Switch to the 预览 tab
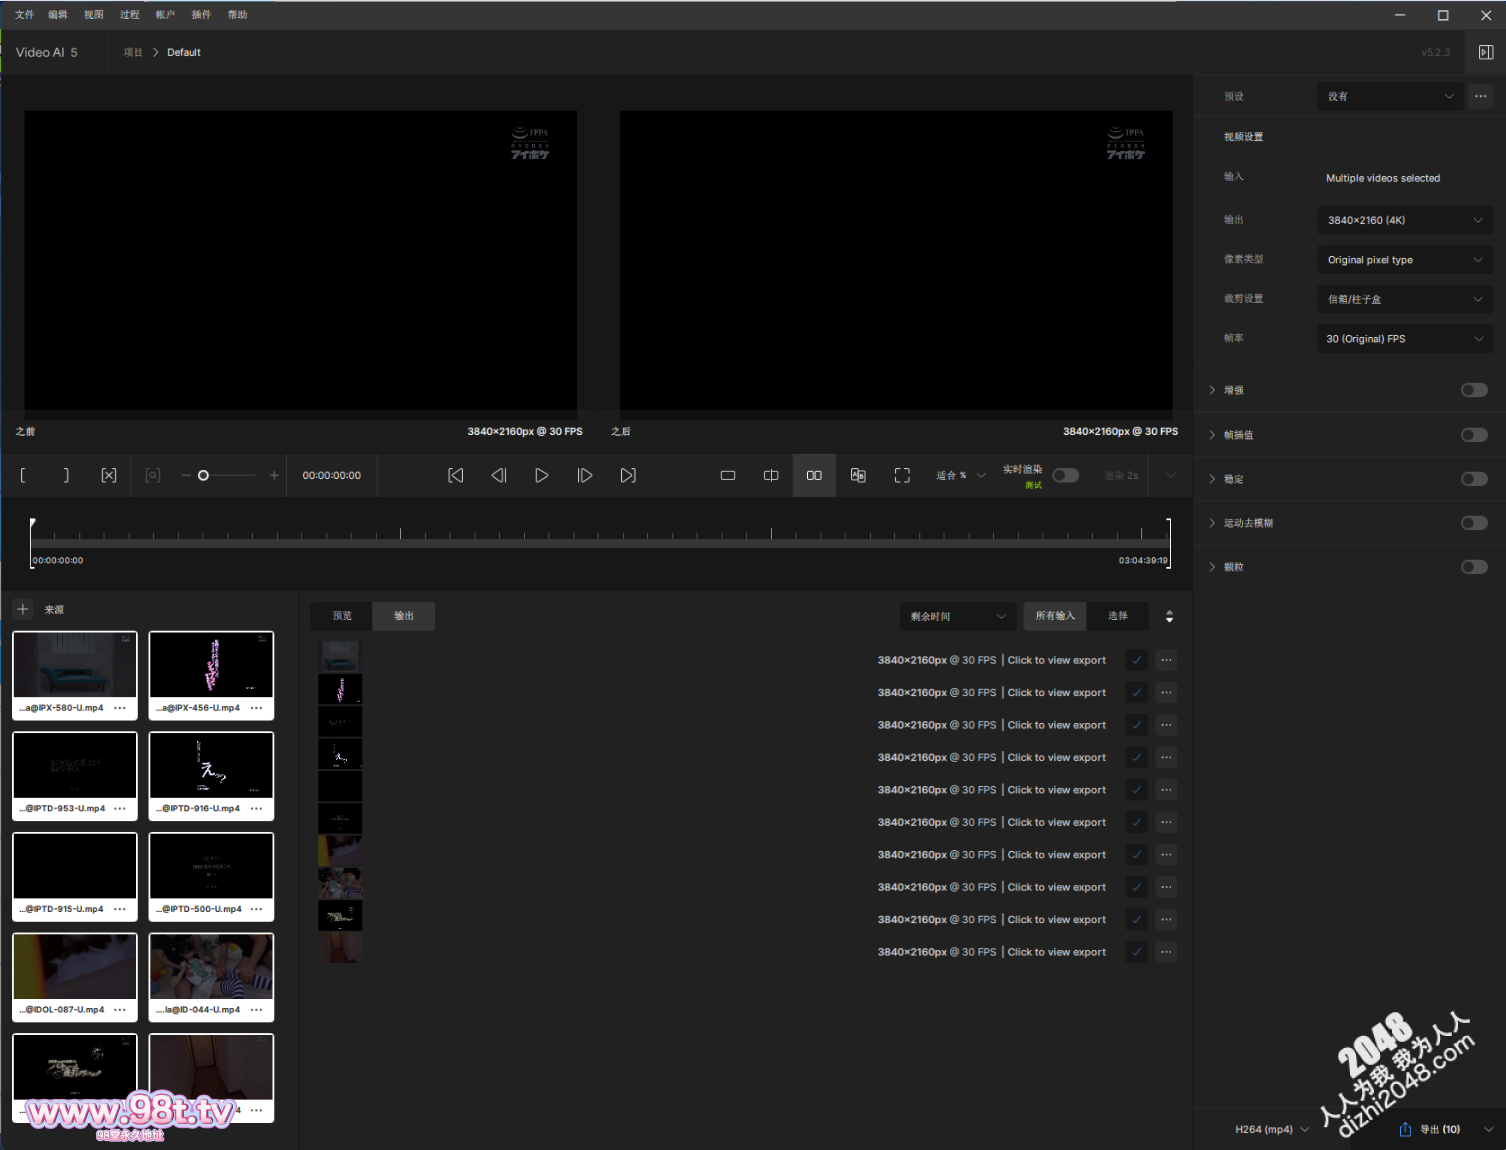Viewport: 1506px width, 1150px height. (342, 616)
